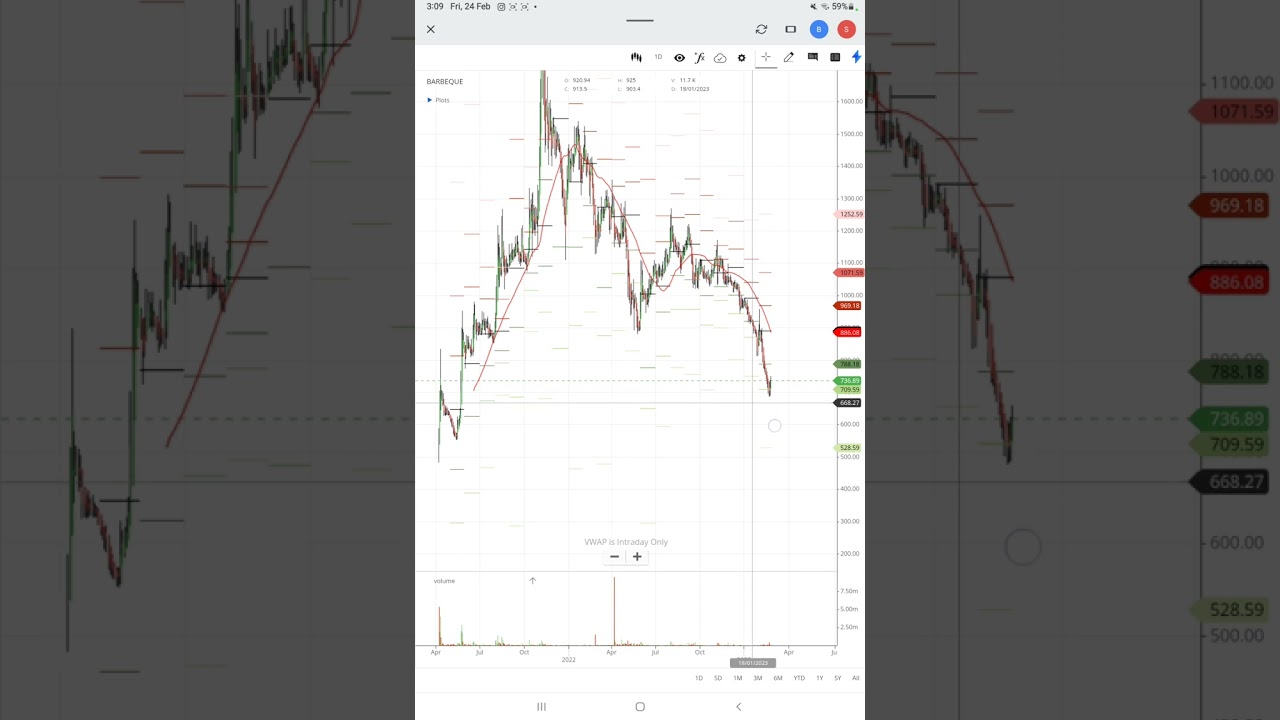
Task: Toggle the eye visibility icon in toolbar
Action: 680,57
